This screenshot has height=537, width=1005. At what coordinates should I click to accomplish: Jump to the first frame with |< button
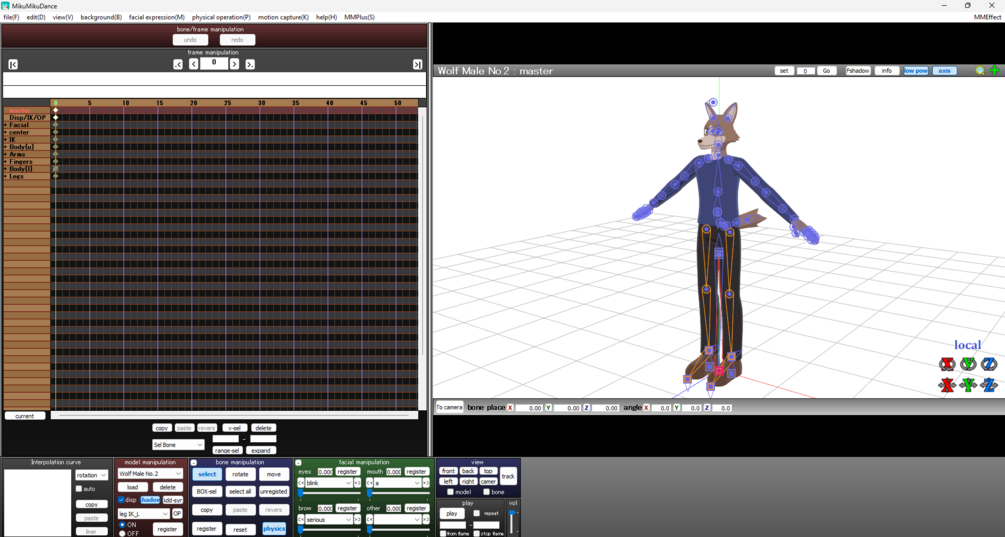pos(13,64)
